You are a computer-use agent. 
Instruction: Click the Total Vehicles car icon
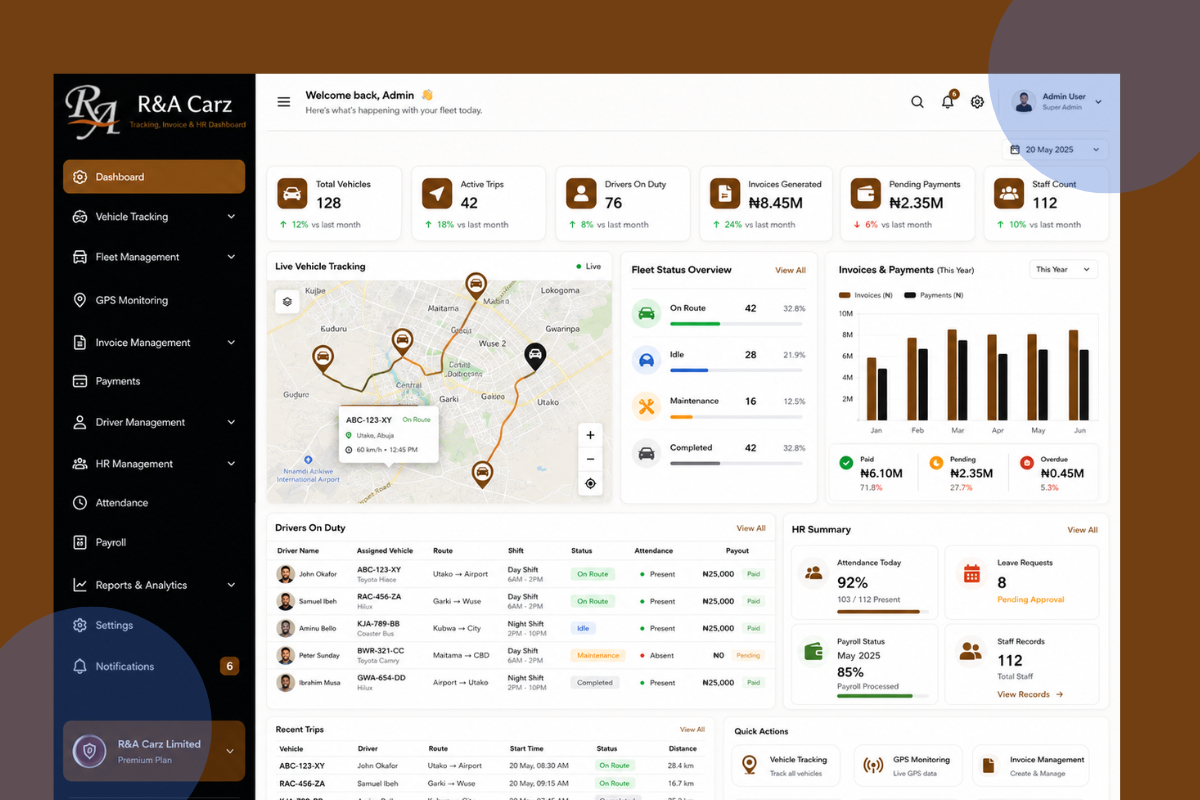(293, 193)
